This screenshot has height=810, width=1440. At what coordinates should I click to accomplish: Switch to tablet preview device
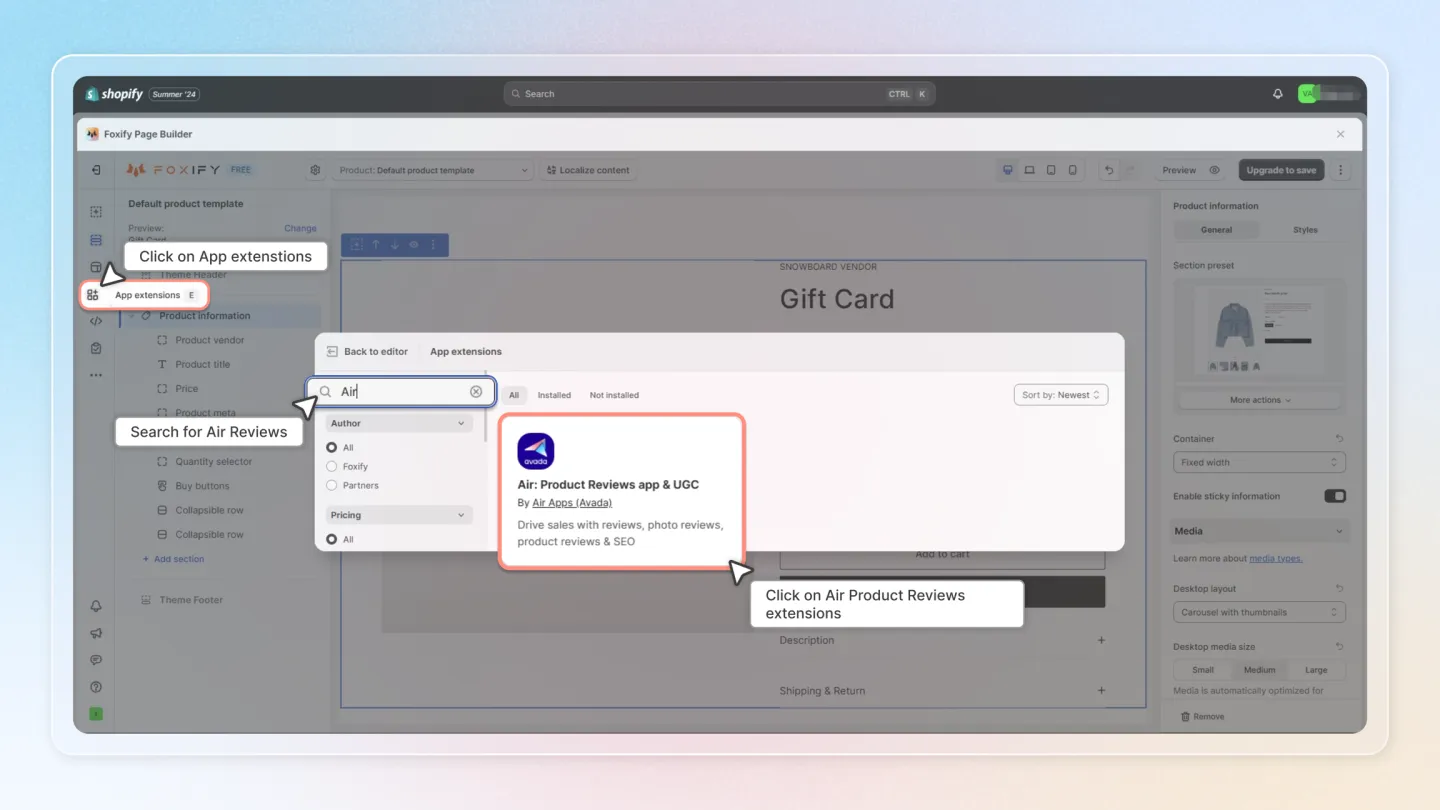tap(1051, 170)
